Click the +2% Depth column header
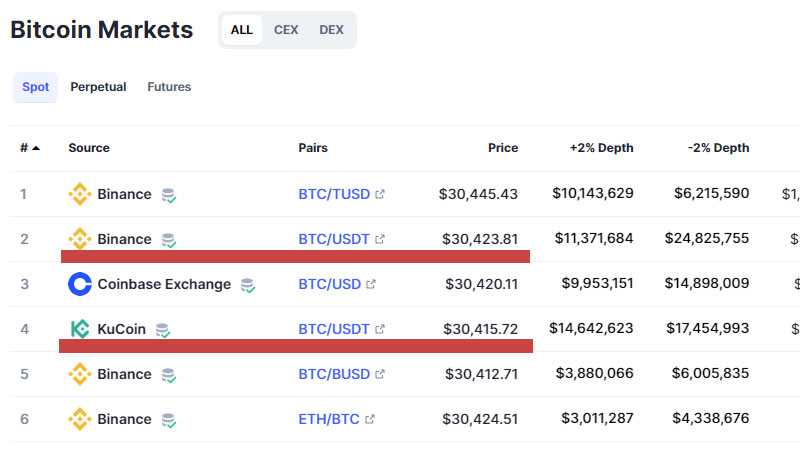Screen dimensions: 800x450 pyautogui.click(x=602, y=148)
